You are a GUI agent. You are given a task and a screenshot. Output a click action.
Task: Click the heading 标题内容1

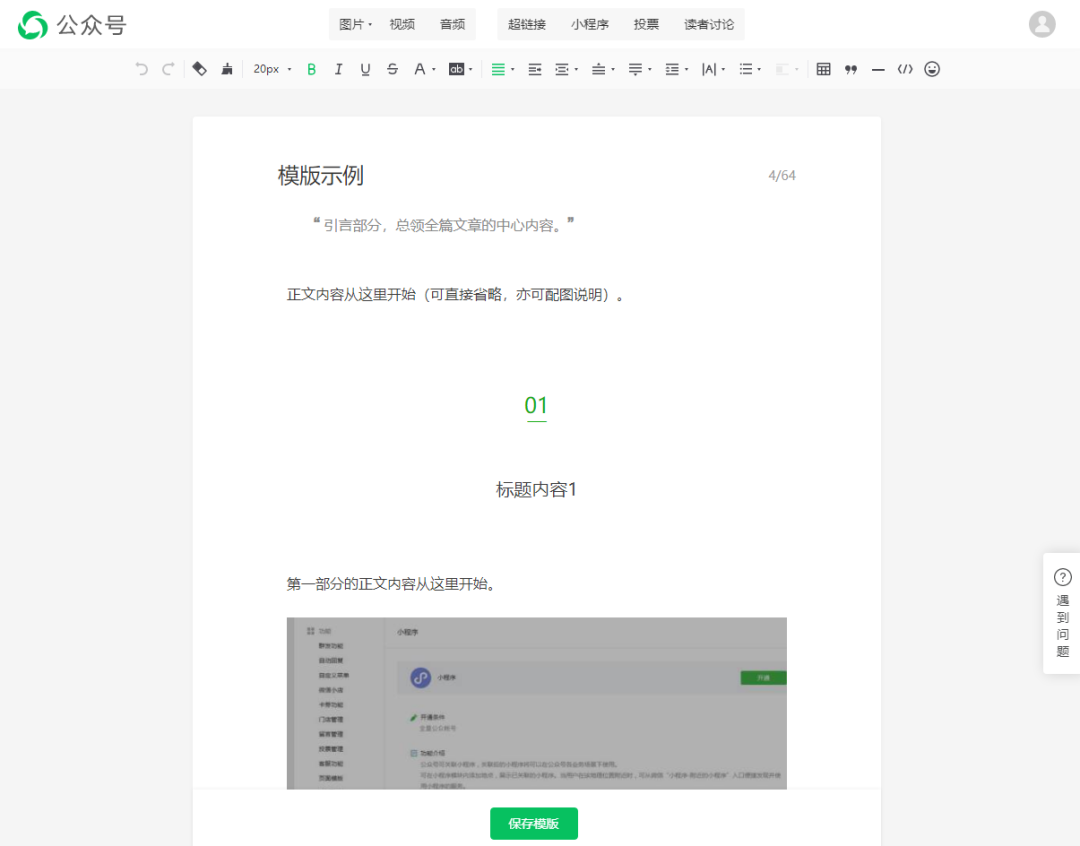tap(536, 490)
